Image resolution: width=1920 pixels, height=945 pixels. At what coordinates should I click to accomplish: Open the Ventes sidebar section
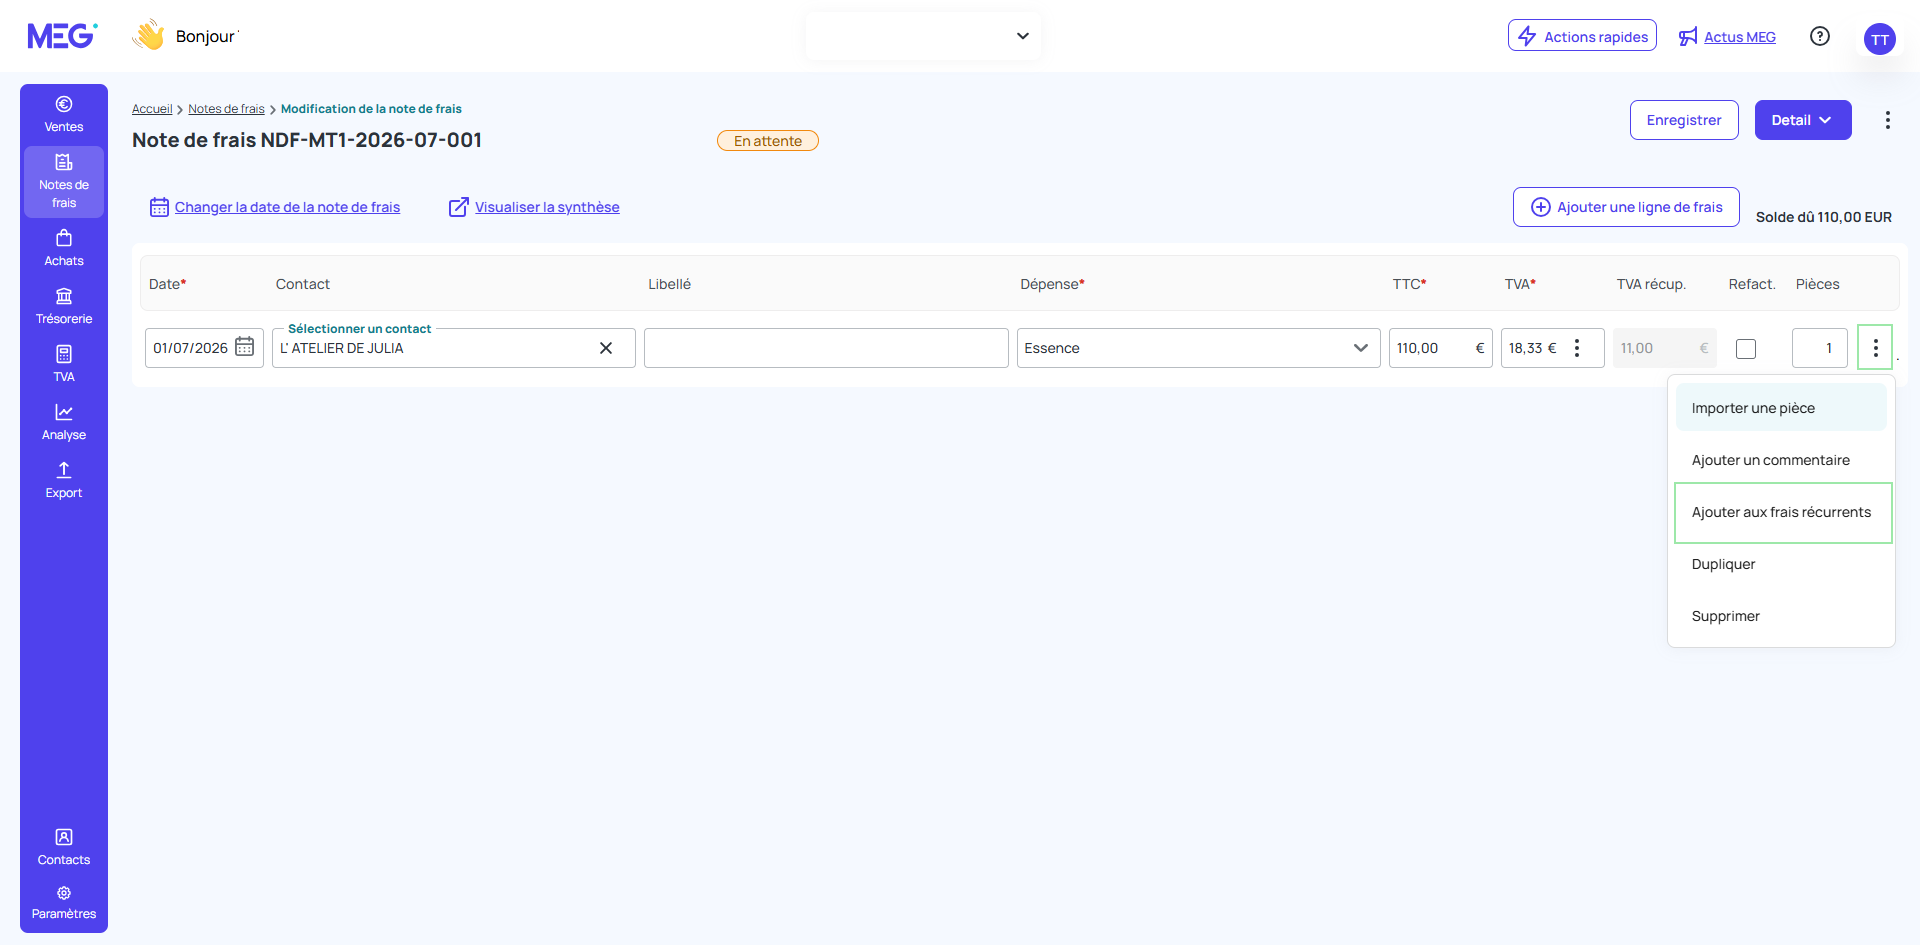[x=64, y=115]
